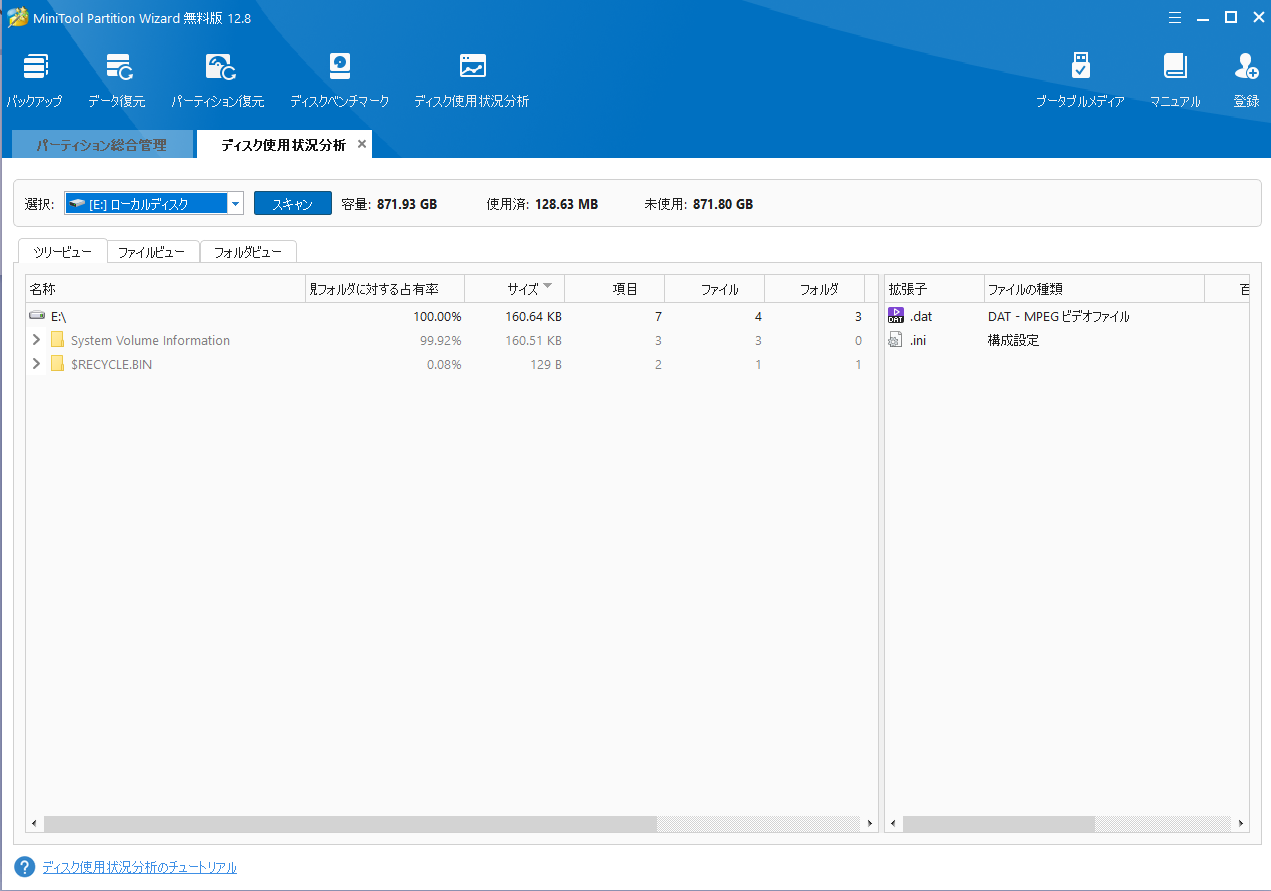Screen dimensions: 1271x891
Task: Click horizontal scrollbar in tree view pane
Action: point(350,824)
